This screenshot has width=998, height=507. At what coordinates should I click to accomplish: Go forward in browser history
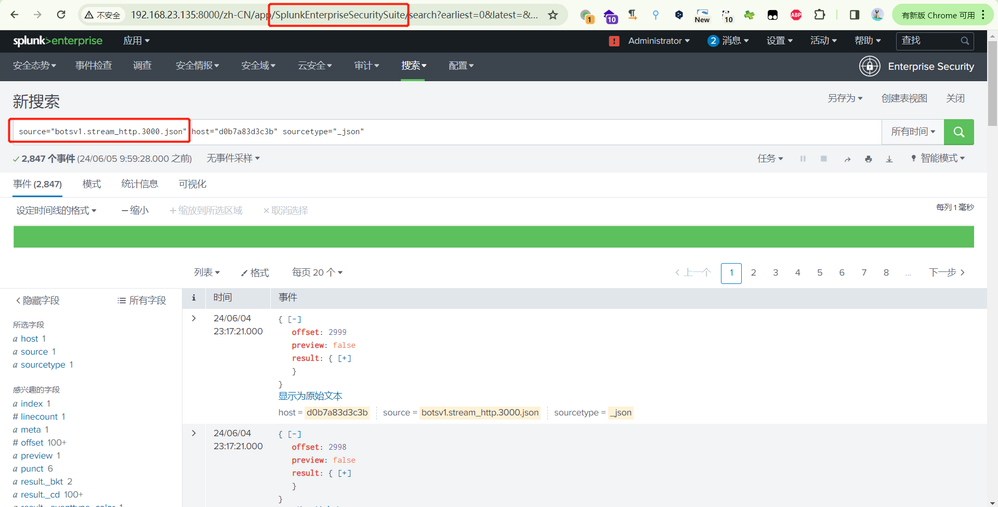[38, 15]
